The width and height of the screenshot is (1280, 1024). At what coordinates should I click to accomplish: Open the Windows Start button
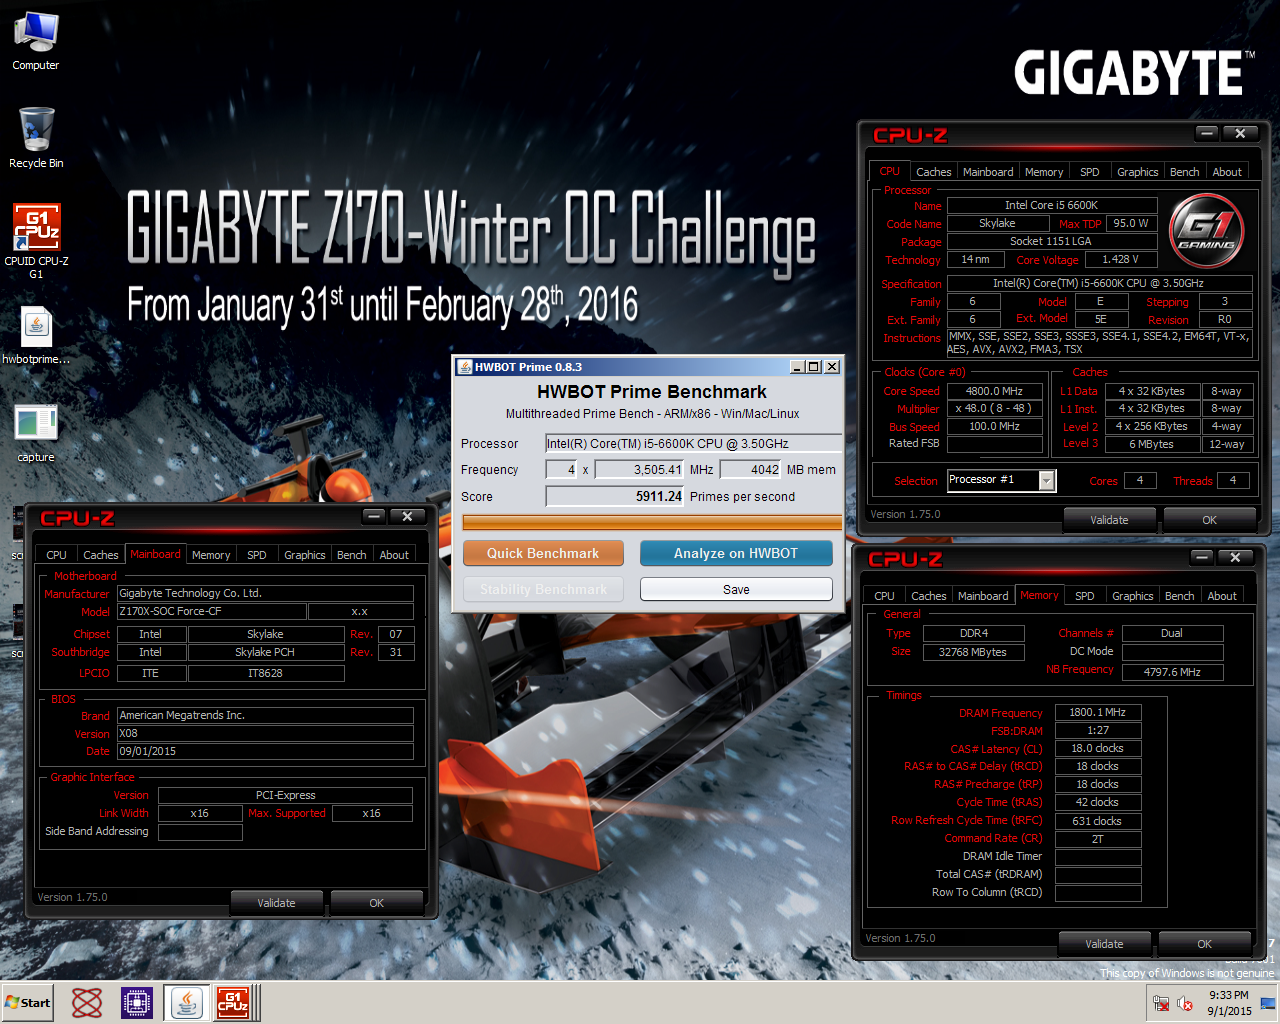click(x=28, y=1003)
